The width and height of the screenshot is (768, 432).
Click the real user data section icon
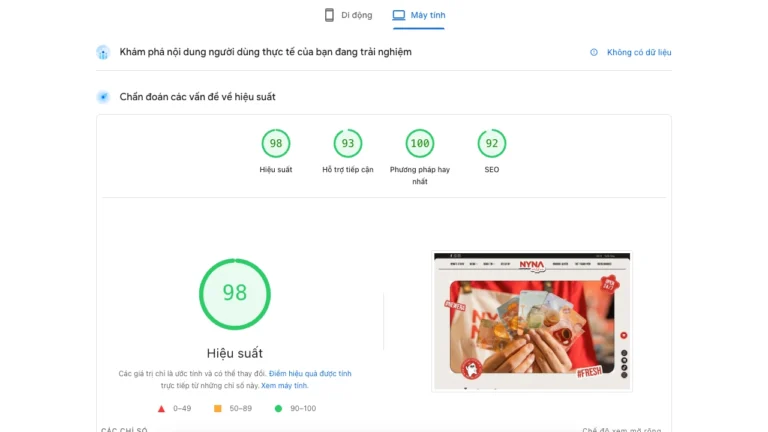(x=103, y=52)
